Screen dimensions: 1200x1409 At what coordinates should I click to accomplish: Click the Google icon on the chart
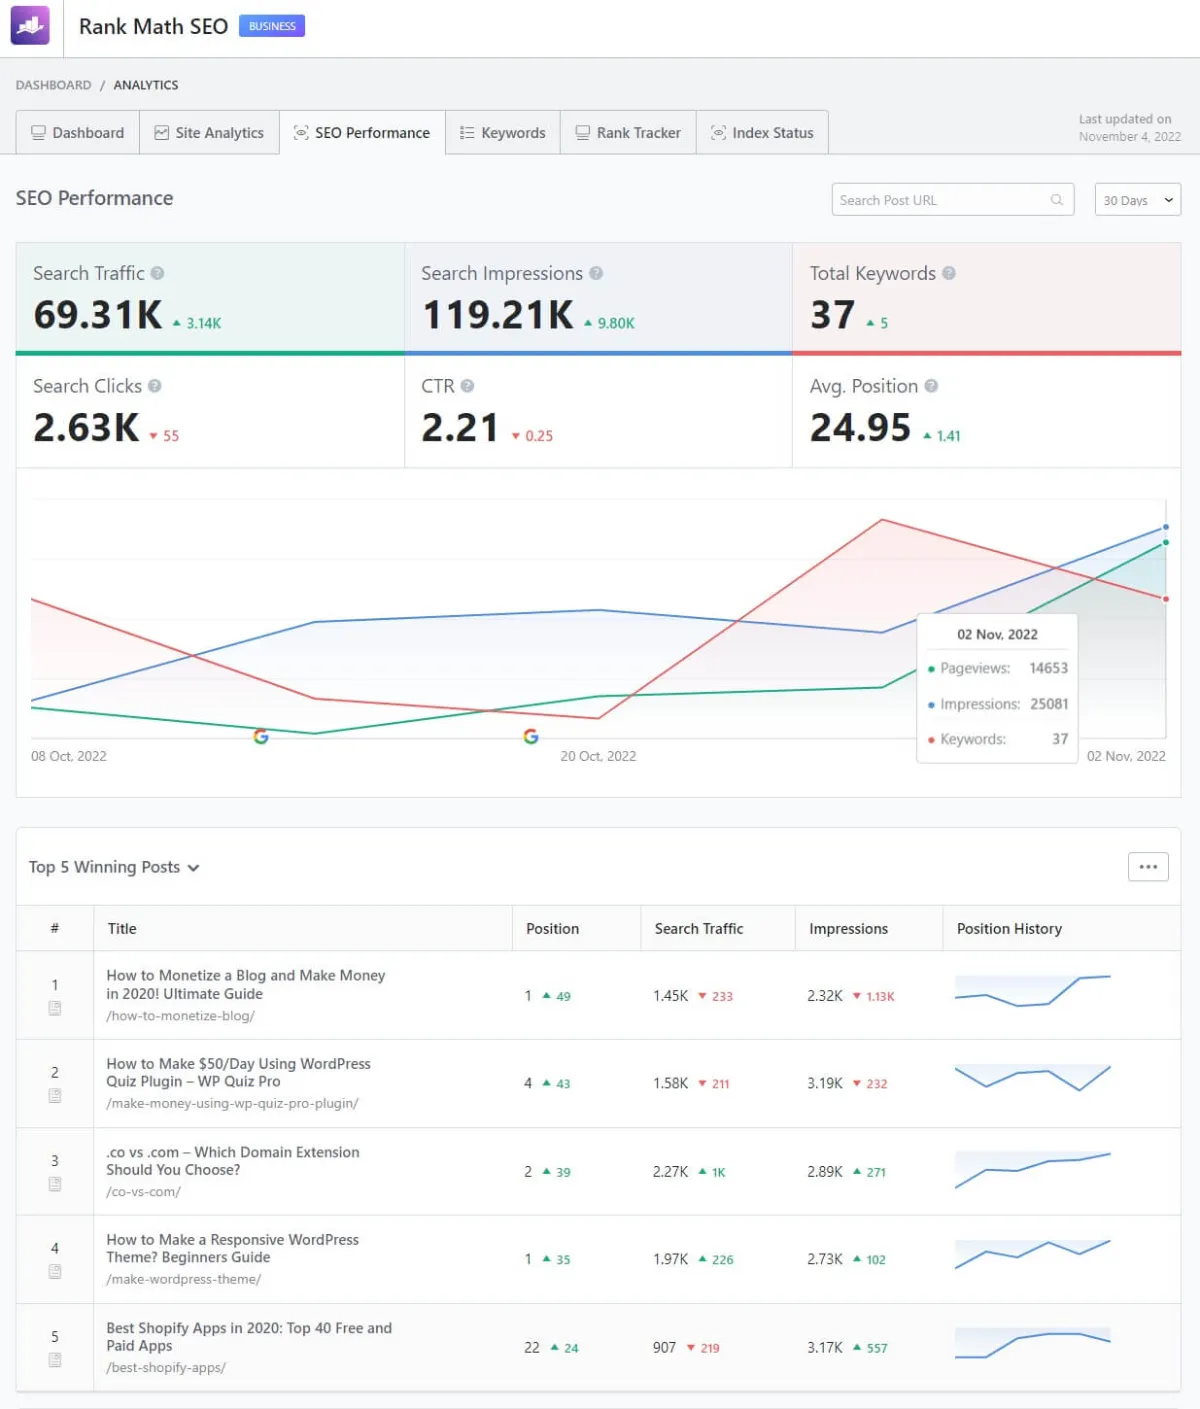tap(261, 737)
